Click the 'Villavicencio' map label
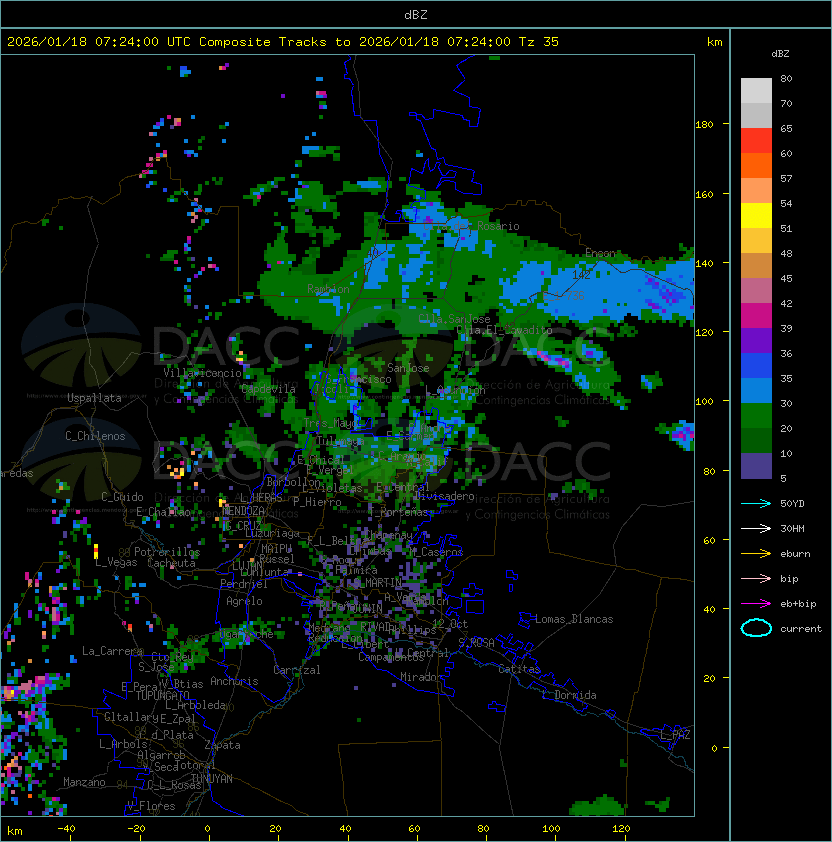 (202, 373)
